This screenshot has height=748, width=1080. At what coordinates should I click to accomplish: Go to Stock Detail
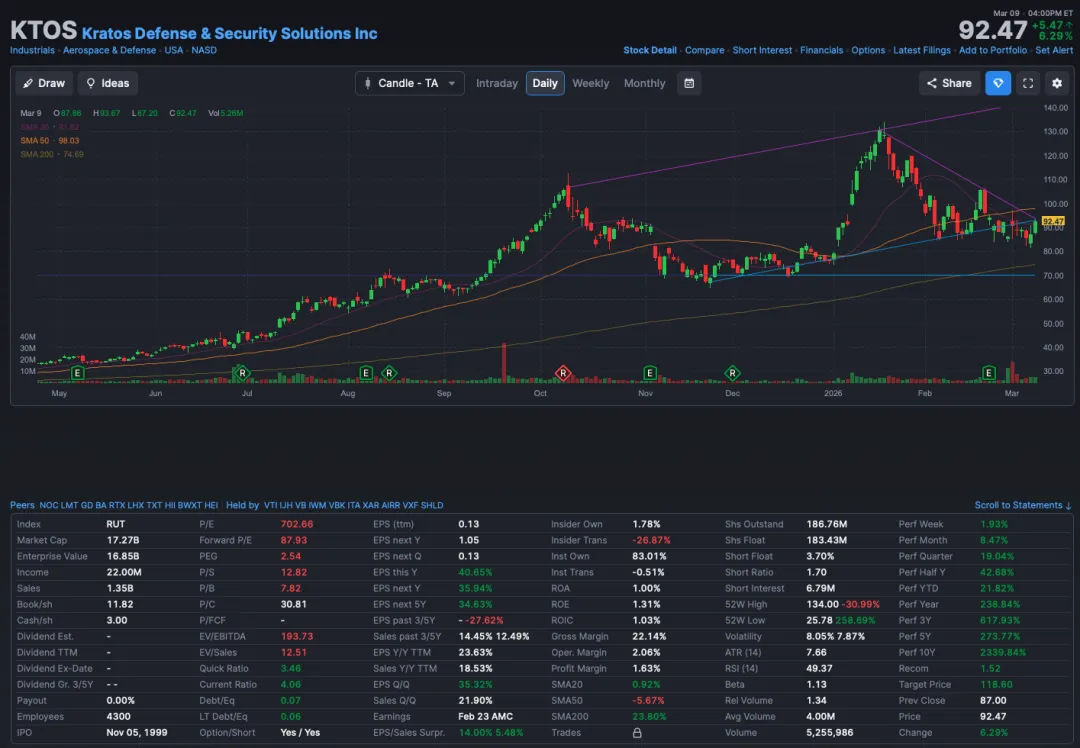pos(650,50)
